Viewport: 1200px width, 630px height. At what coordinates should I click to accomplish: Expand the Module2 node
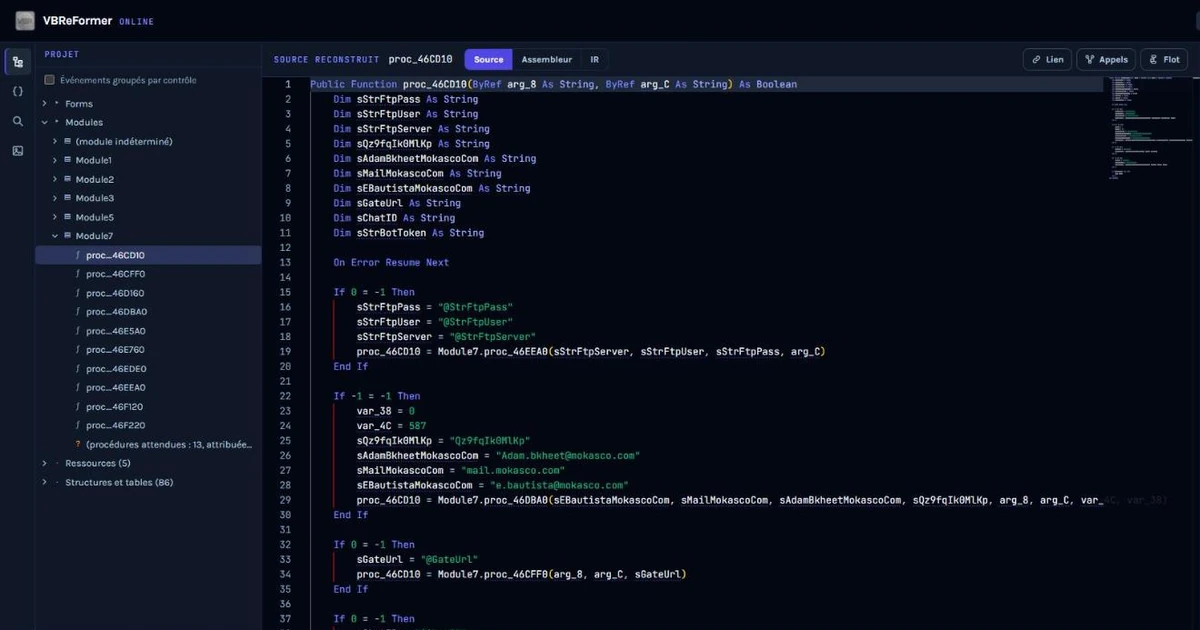[55, 180]
